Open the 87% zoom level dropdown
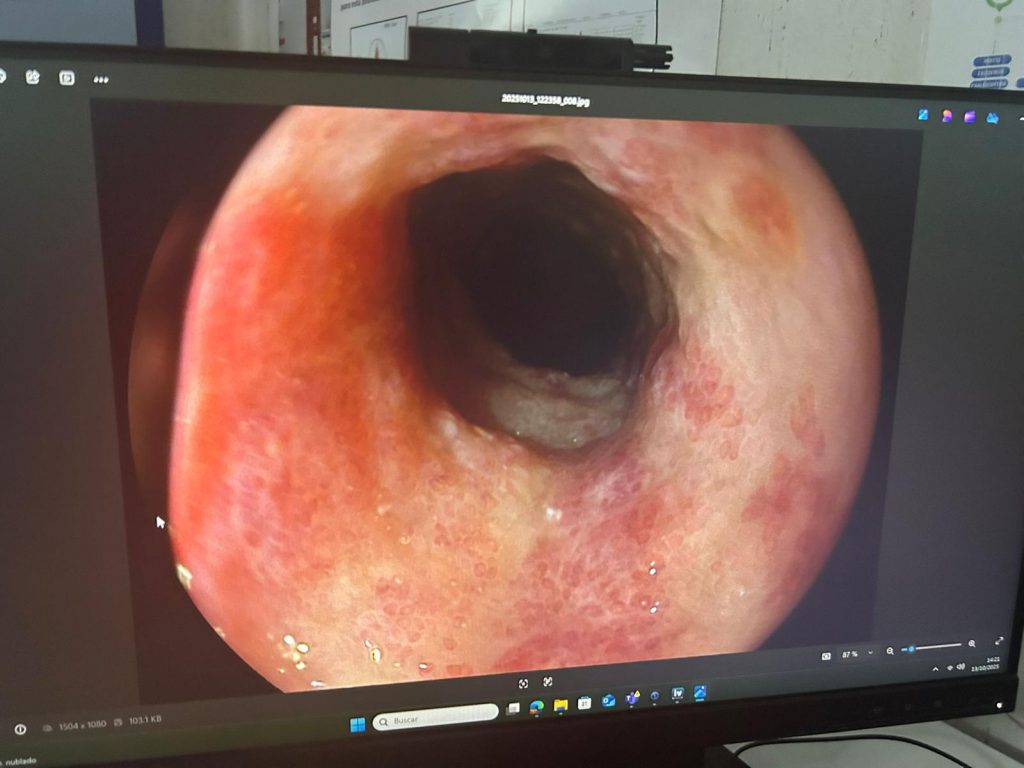This screenshot has height=768, width=1024. click(x=869, y=653)
